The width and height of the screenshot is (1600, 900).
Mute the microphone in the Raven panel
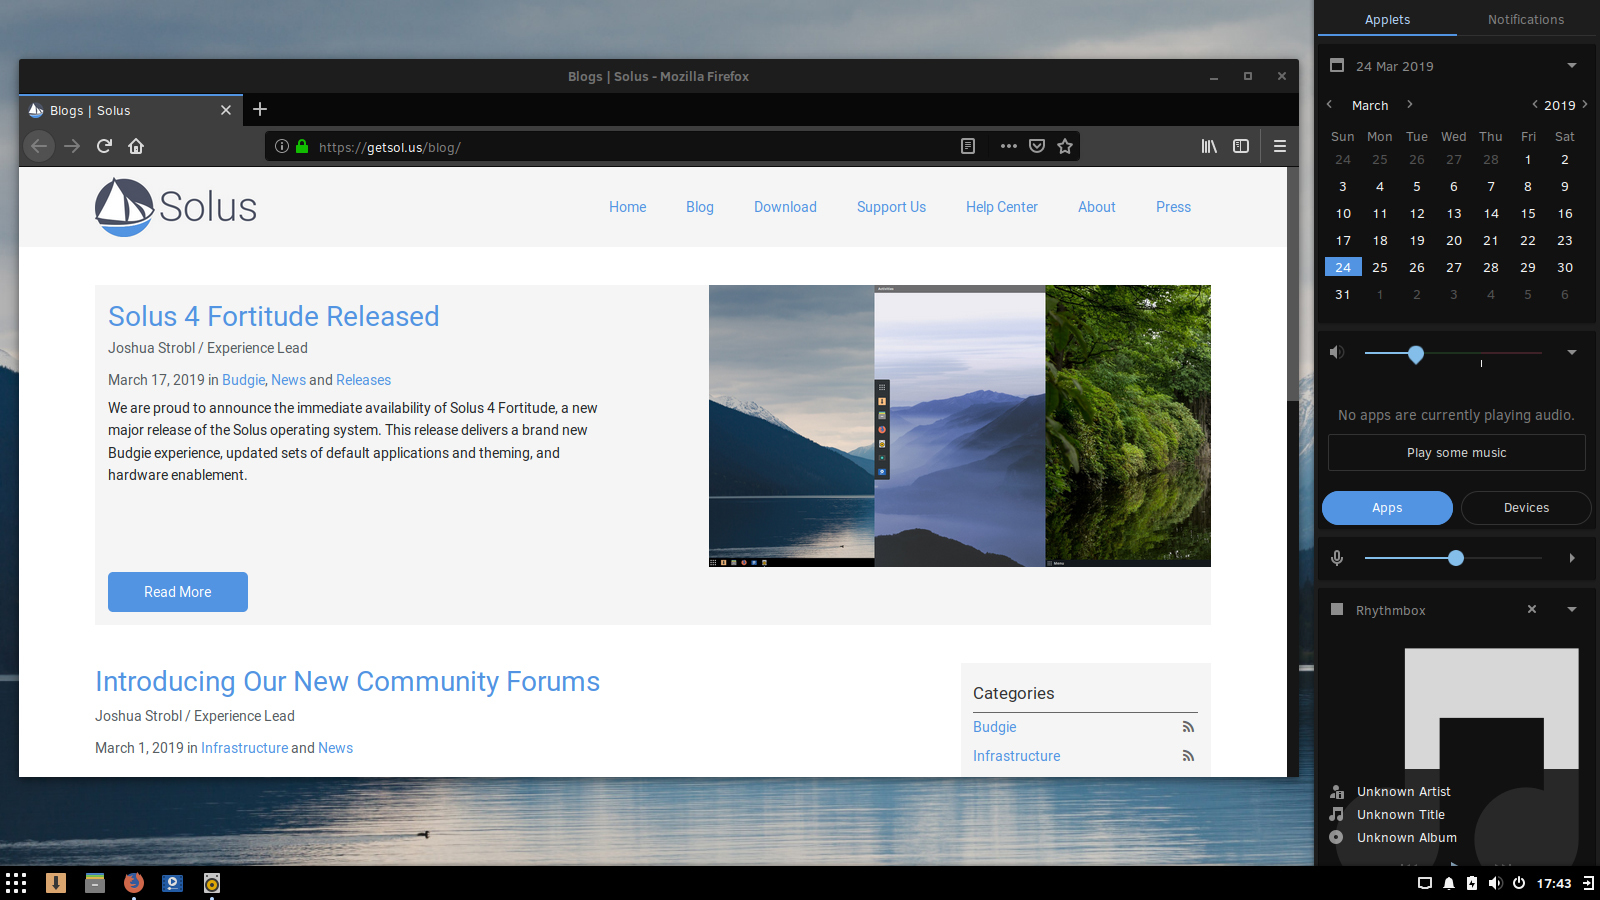pyautogui.click(x=1337, y=558)
